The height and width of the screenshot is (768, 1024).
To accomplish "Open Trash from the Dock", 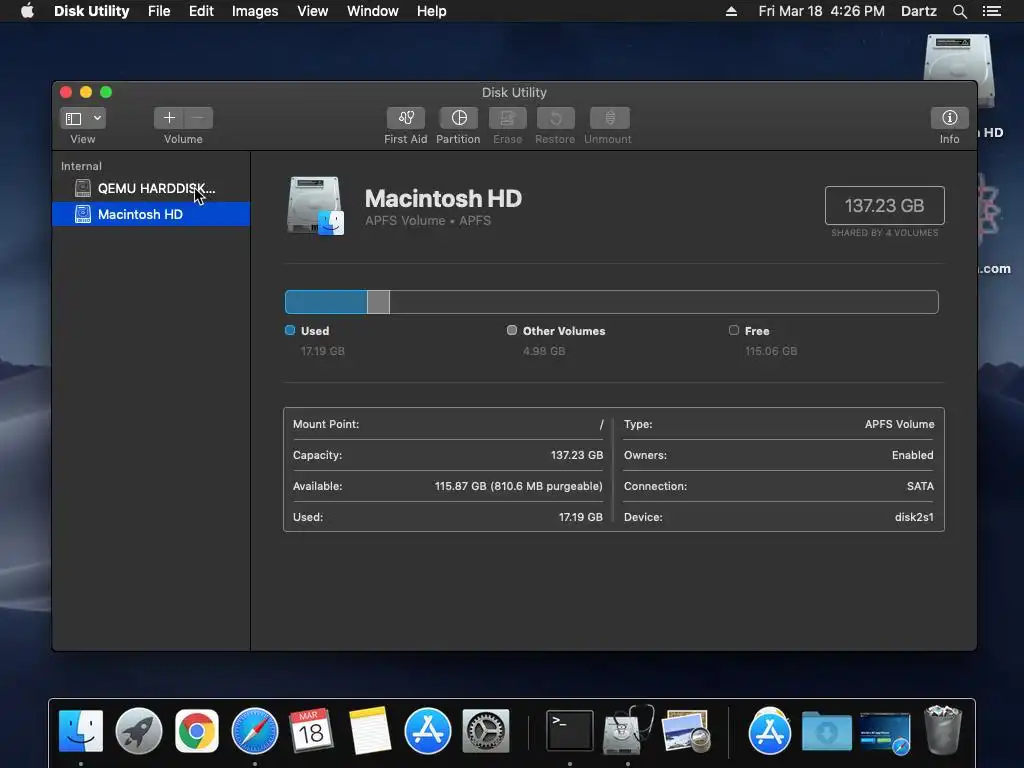I will click(x=943, y=730).
